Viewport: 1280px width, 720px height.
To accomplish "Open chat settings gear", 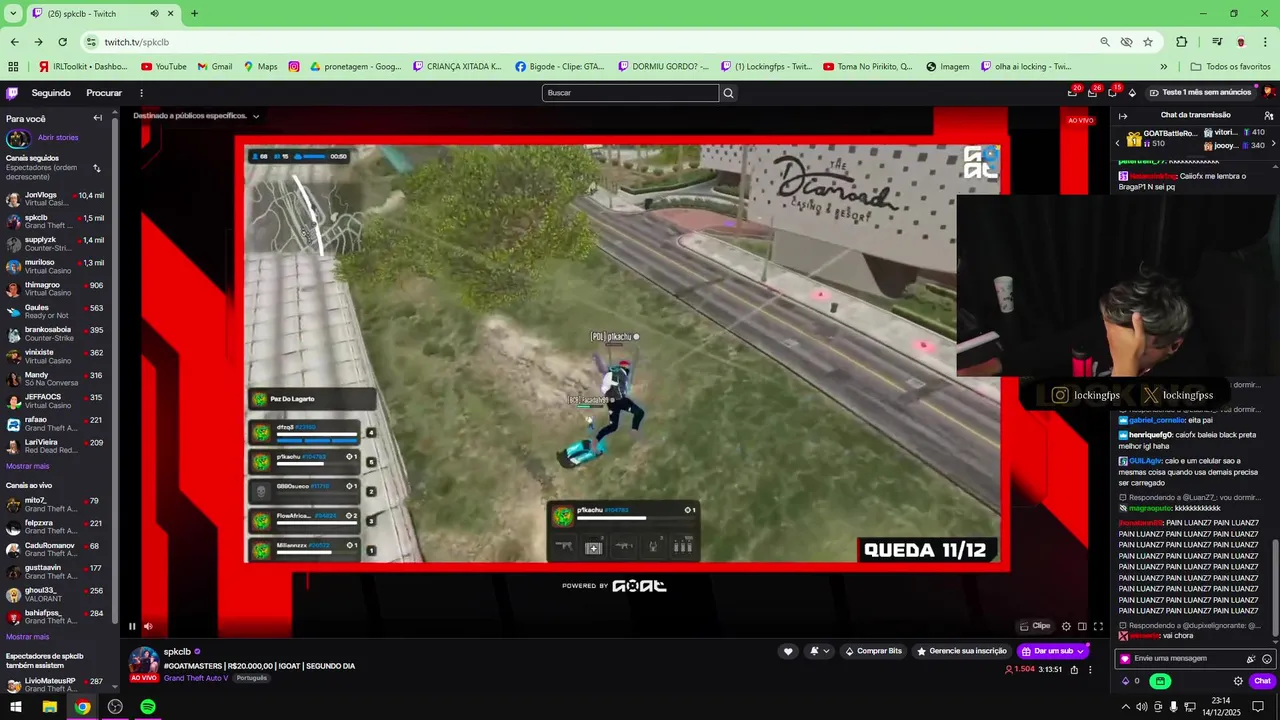I will click(1238, 681).
